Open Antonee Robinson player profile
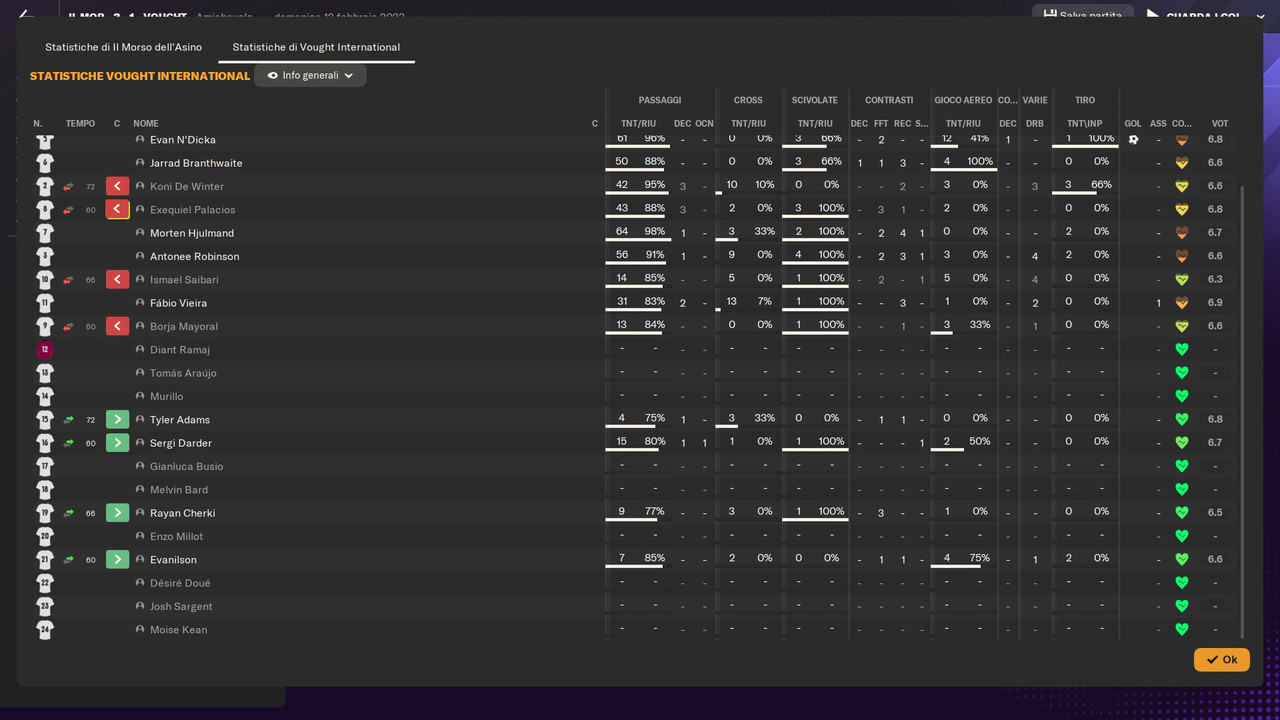 pyautogui.click(x=194, y=256)
